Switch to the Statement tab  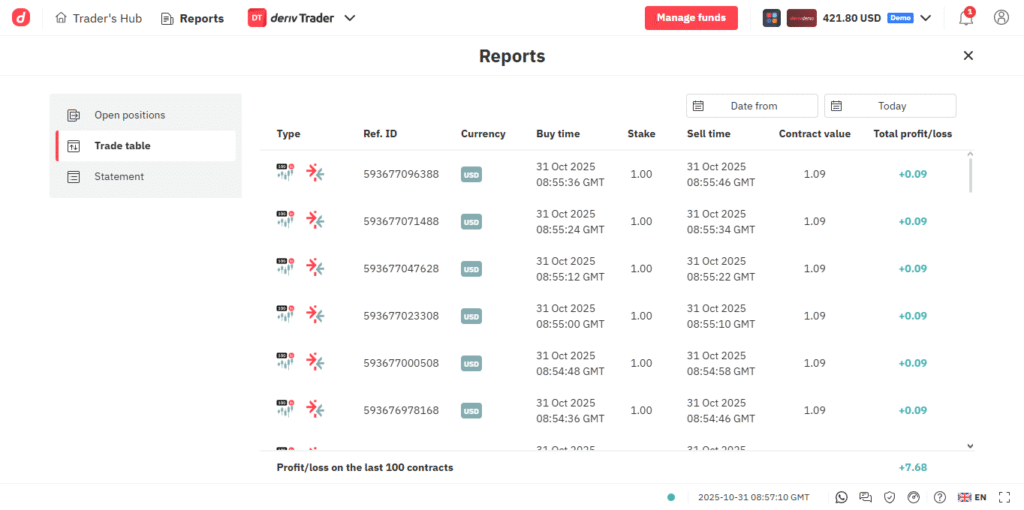coord(119,177)
